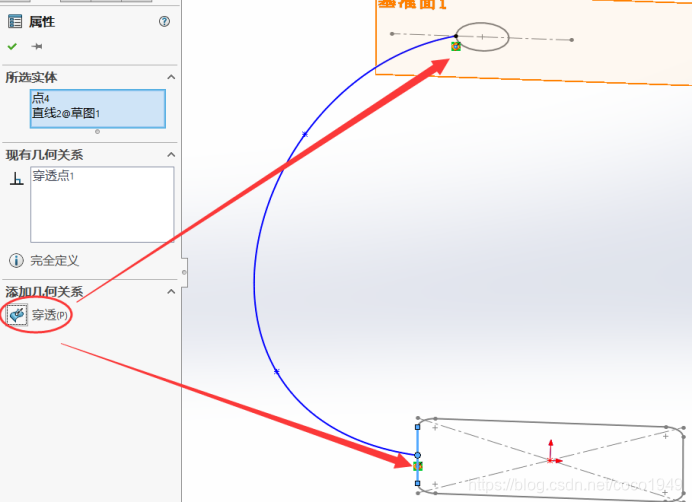Collapse the 添加几何关系 section
The image size is (692, 503).
pyautogui.click(x=171, y=292)
